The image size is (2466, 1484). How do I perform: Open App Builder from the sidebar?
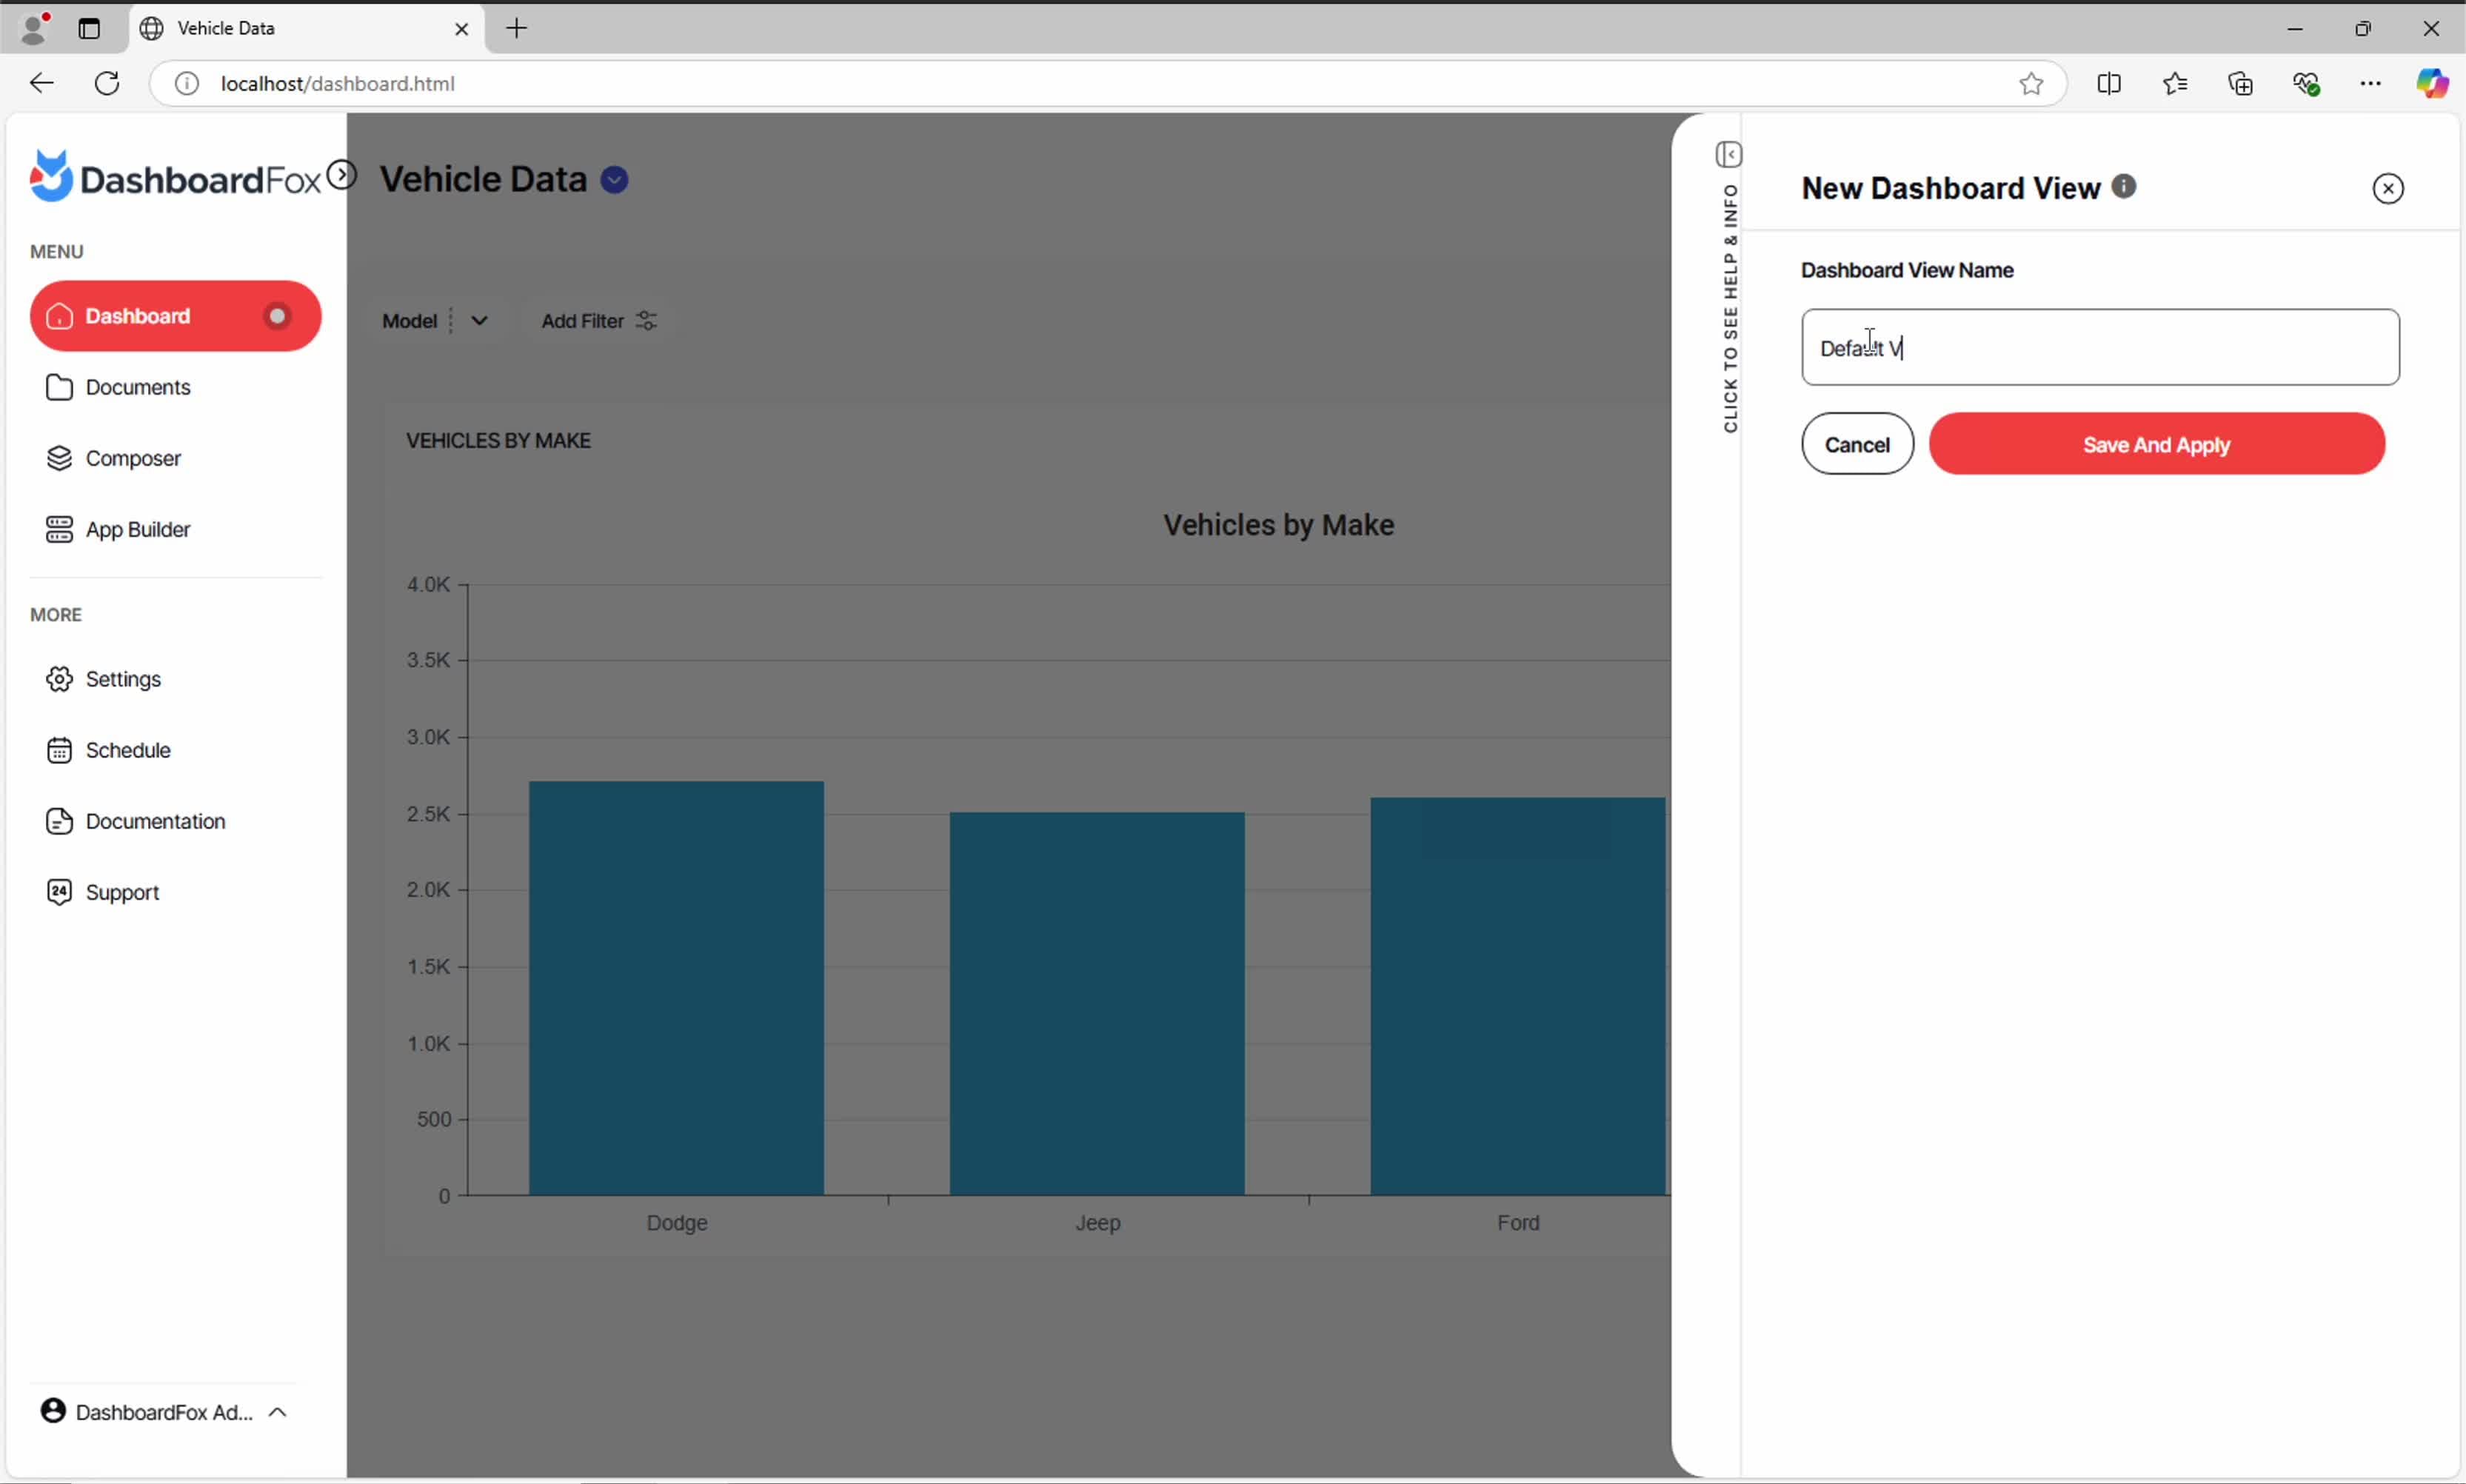pyautogui.click(x=137, y=529)
